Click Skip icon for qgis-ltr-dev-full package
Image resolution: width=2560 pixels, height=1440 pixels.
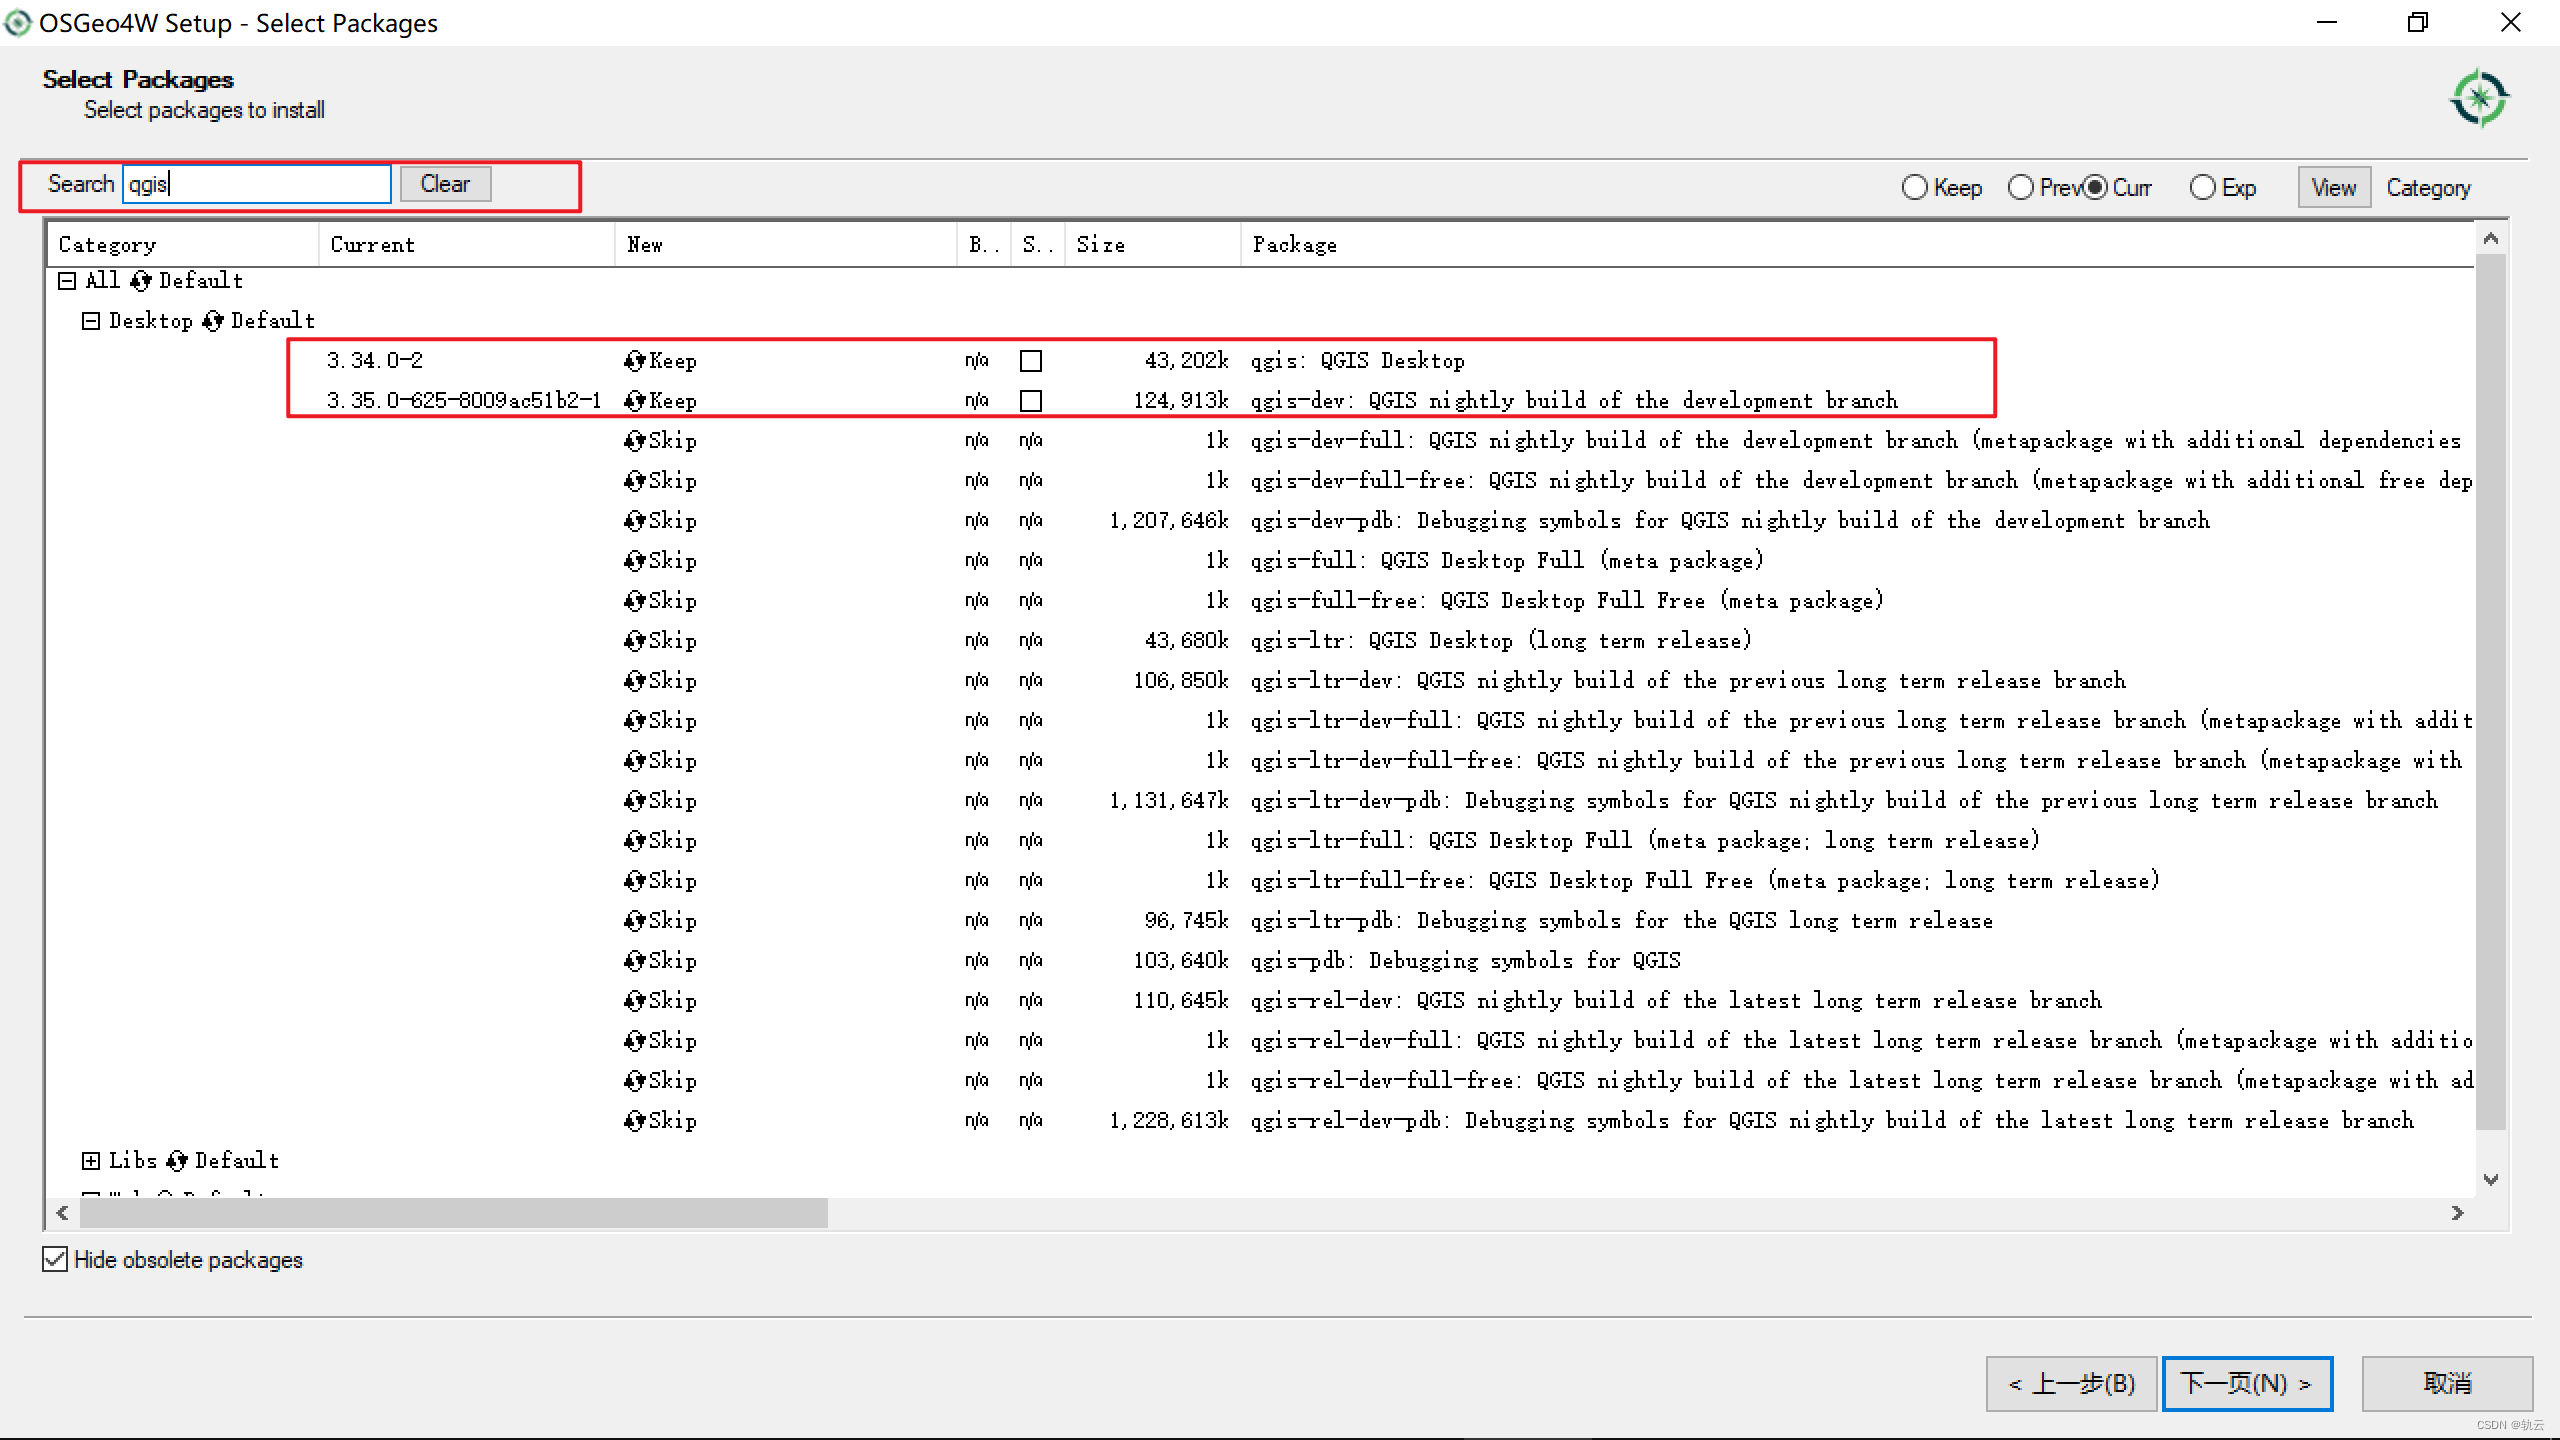tap(634, 721)
